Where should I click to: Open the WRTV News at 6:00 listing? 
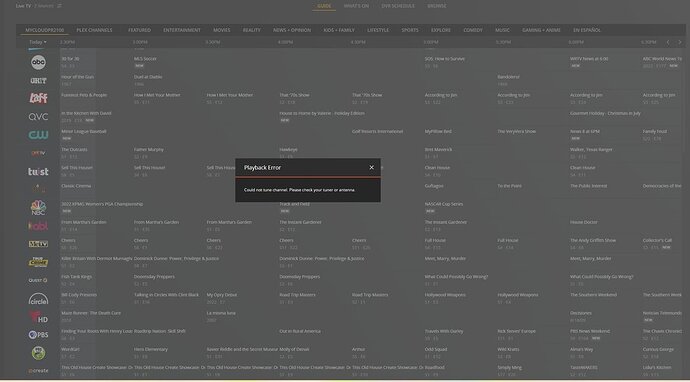point(589,59)
